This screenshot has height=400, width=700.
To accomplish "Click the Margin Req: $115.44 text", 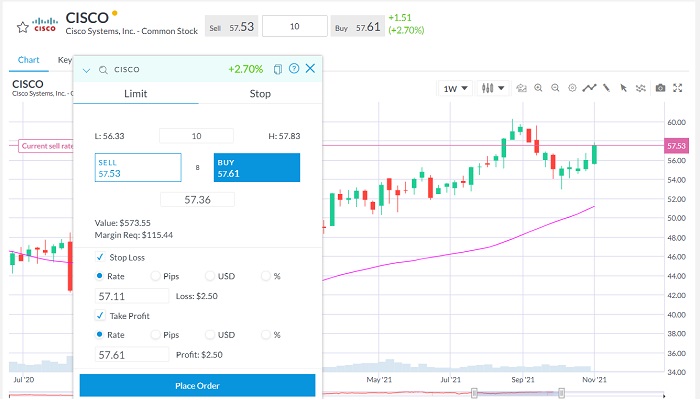I will point(134,235).
